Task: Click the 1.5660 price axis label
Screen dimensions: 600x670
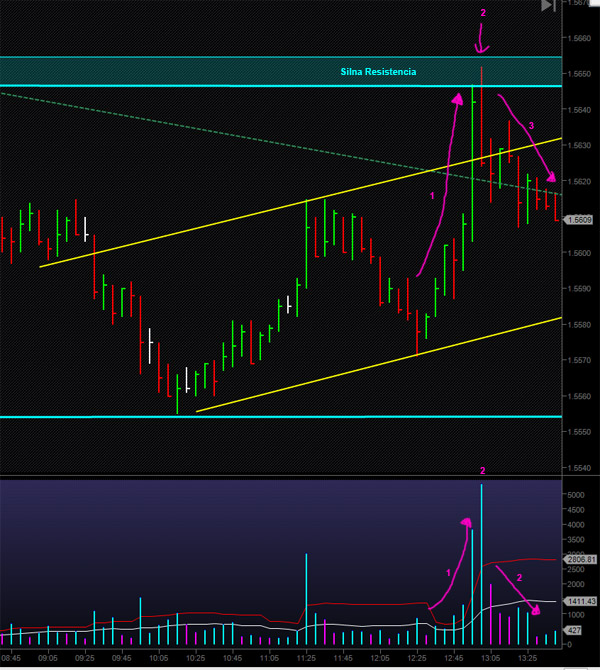Action: point(579,38)
